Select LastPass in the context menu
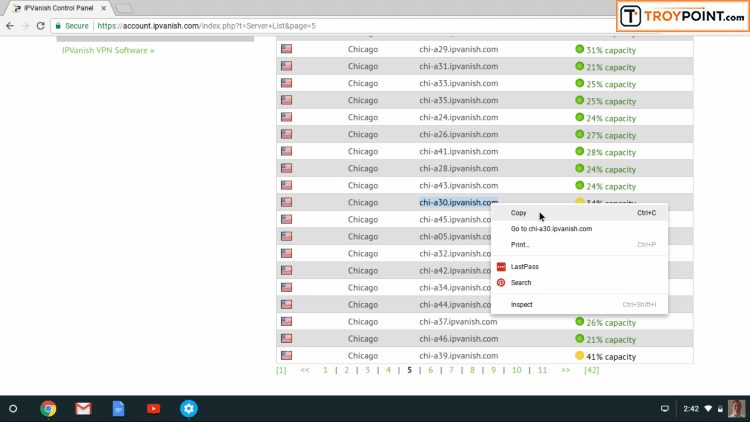750x422 pixels. pyautogui.click(x=579, y=267)
